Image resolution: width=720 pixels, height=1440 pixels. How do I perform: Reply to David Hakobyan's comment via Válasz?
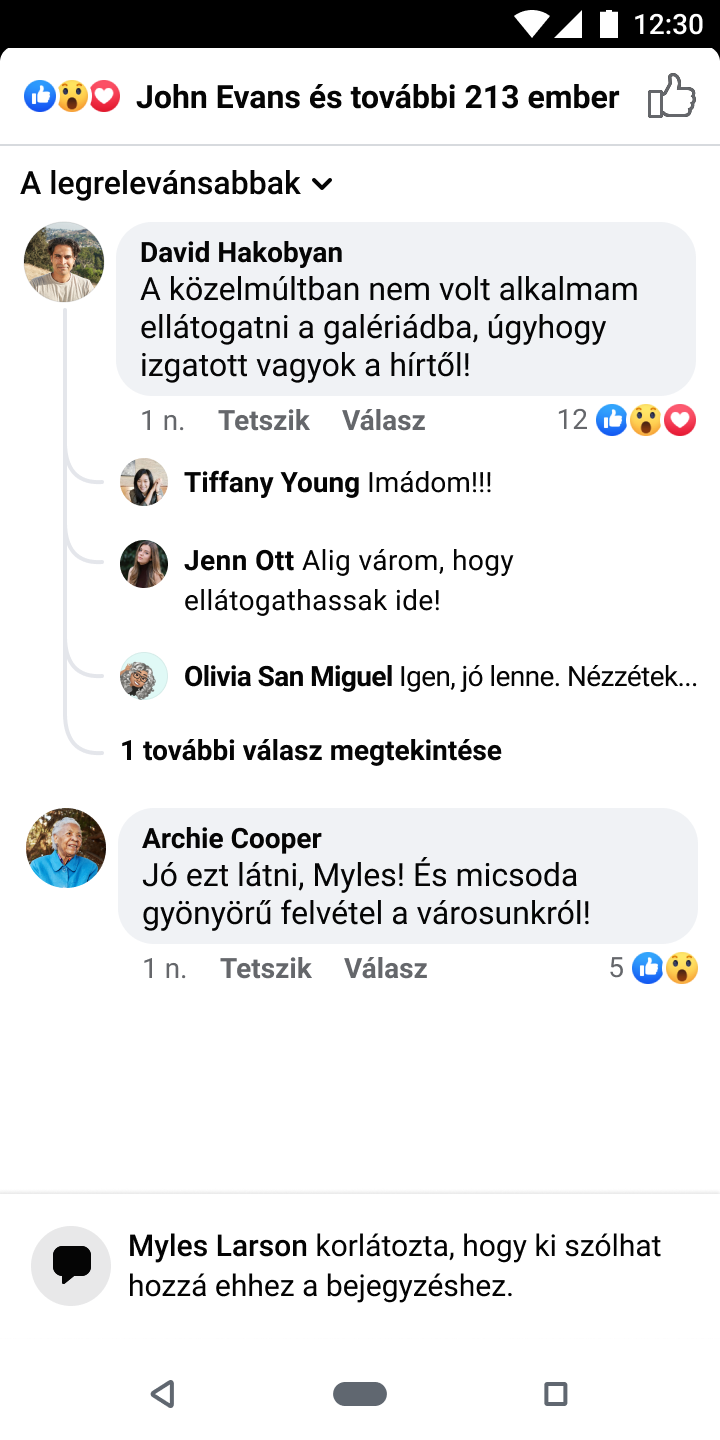384,421
